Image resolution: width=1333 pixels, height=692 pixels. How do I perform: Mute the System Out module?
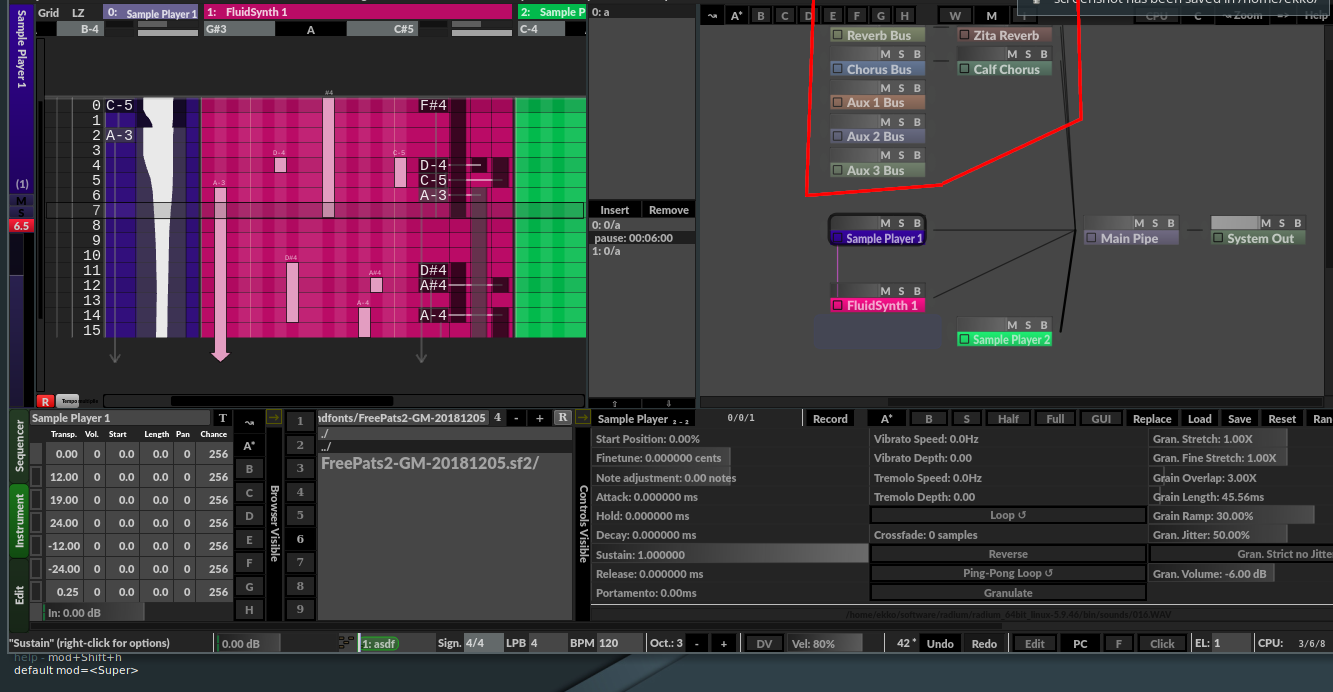click(x=1265, y=223)
